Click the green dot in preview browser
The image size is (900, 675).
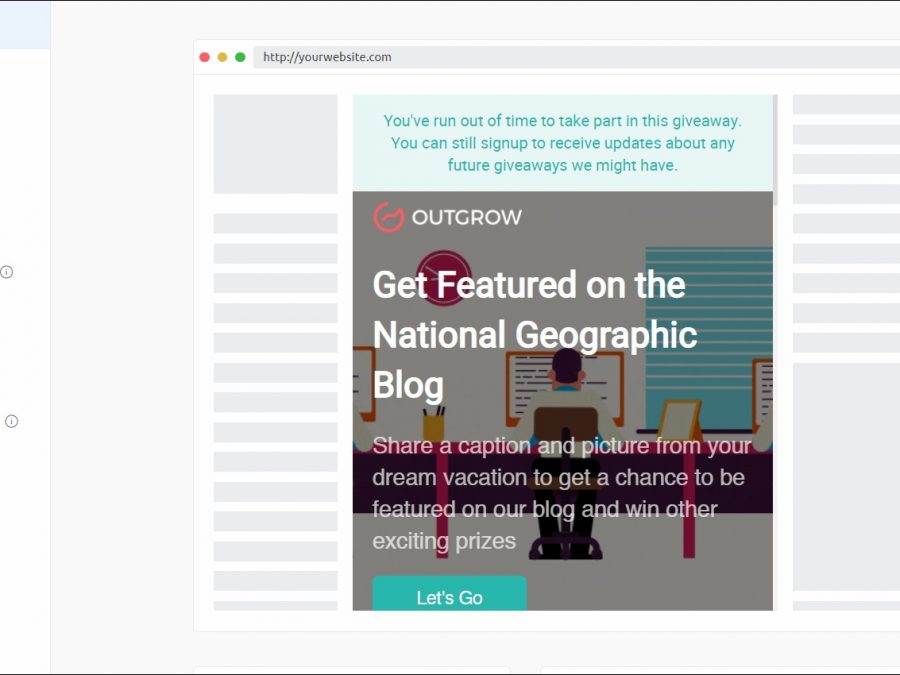[240, 57]
